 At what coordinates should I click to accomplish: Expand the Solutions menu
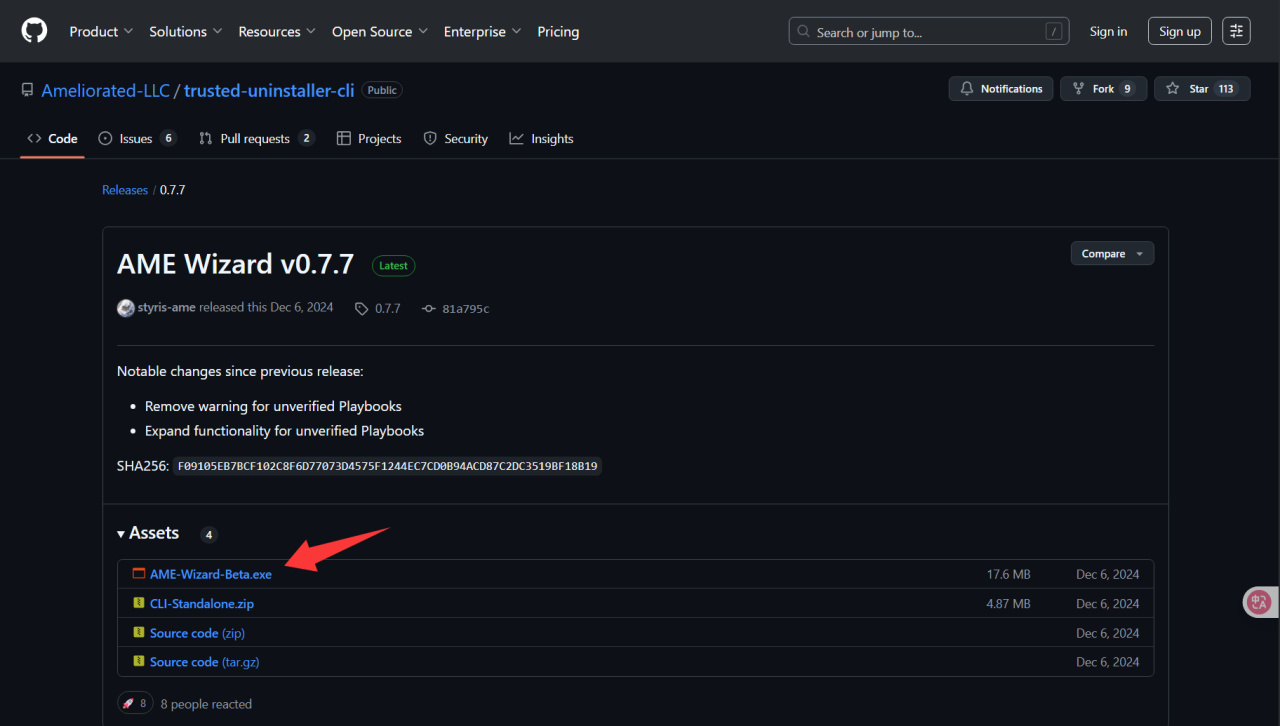(186, 32)
